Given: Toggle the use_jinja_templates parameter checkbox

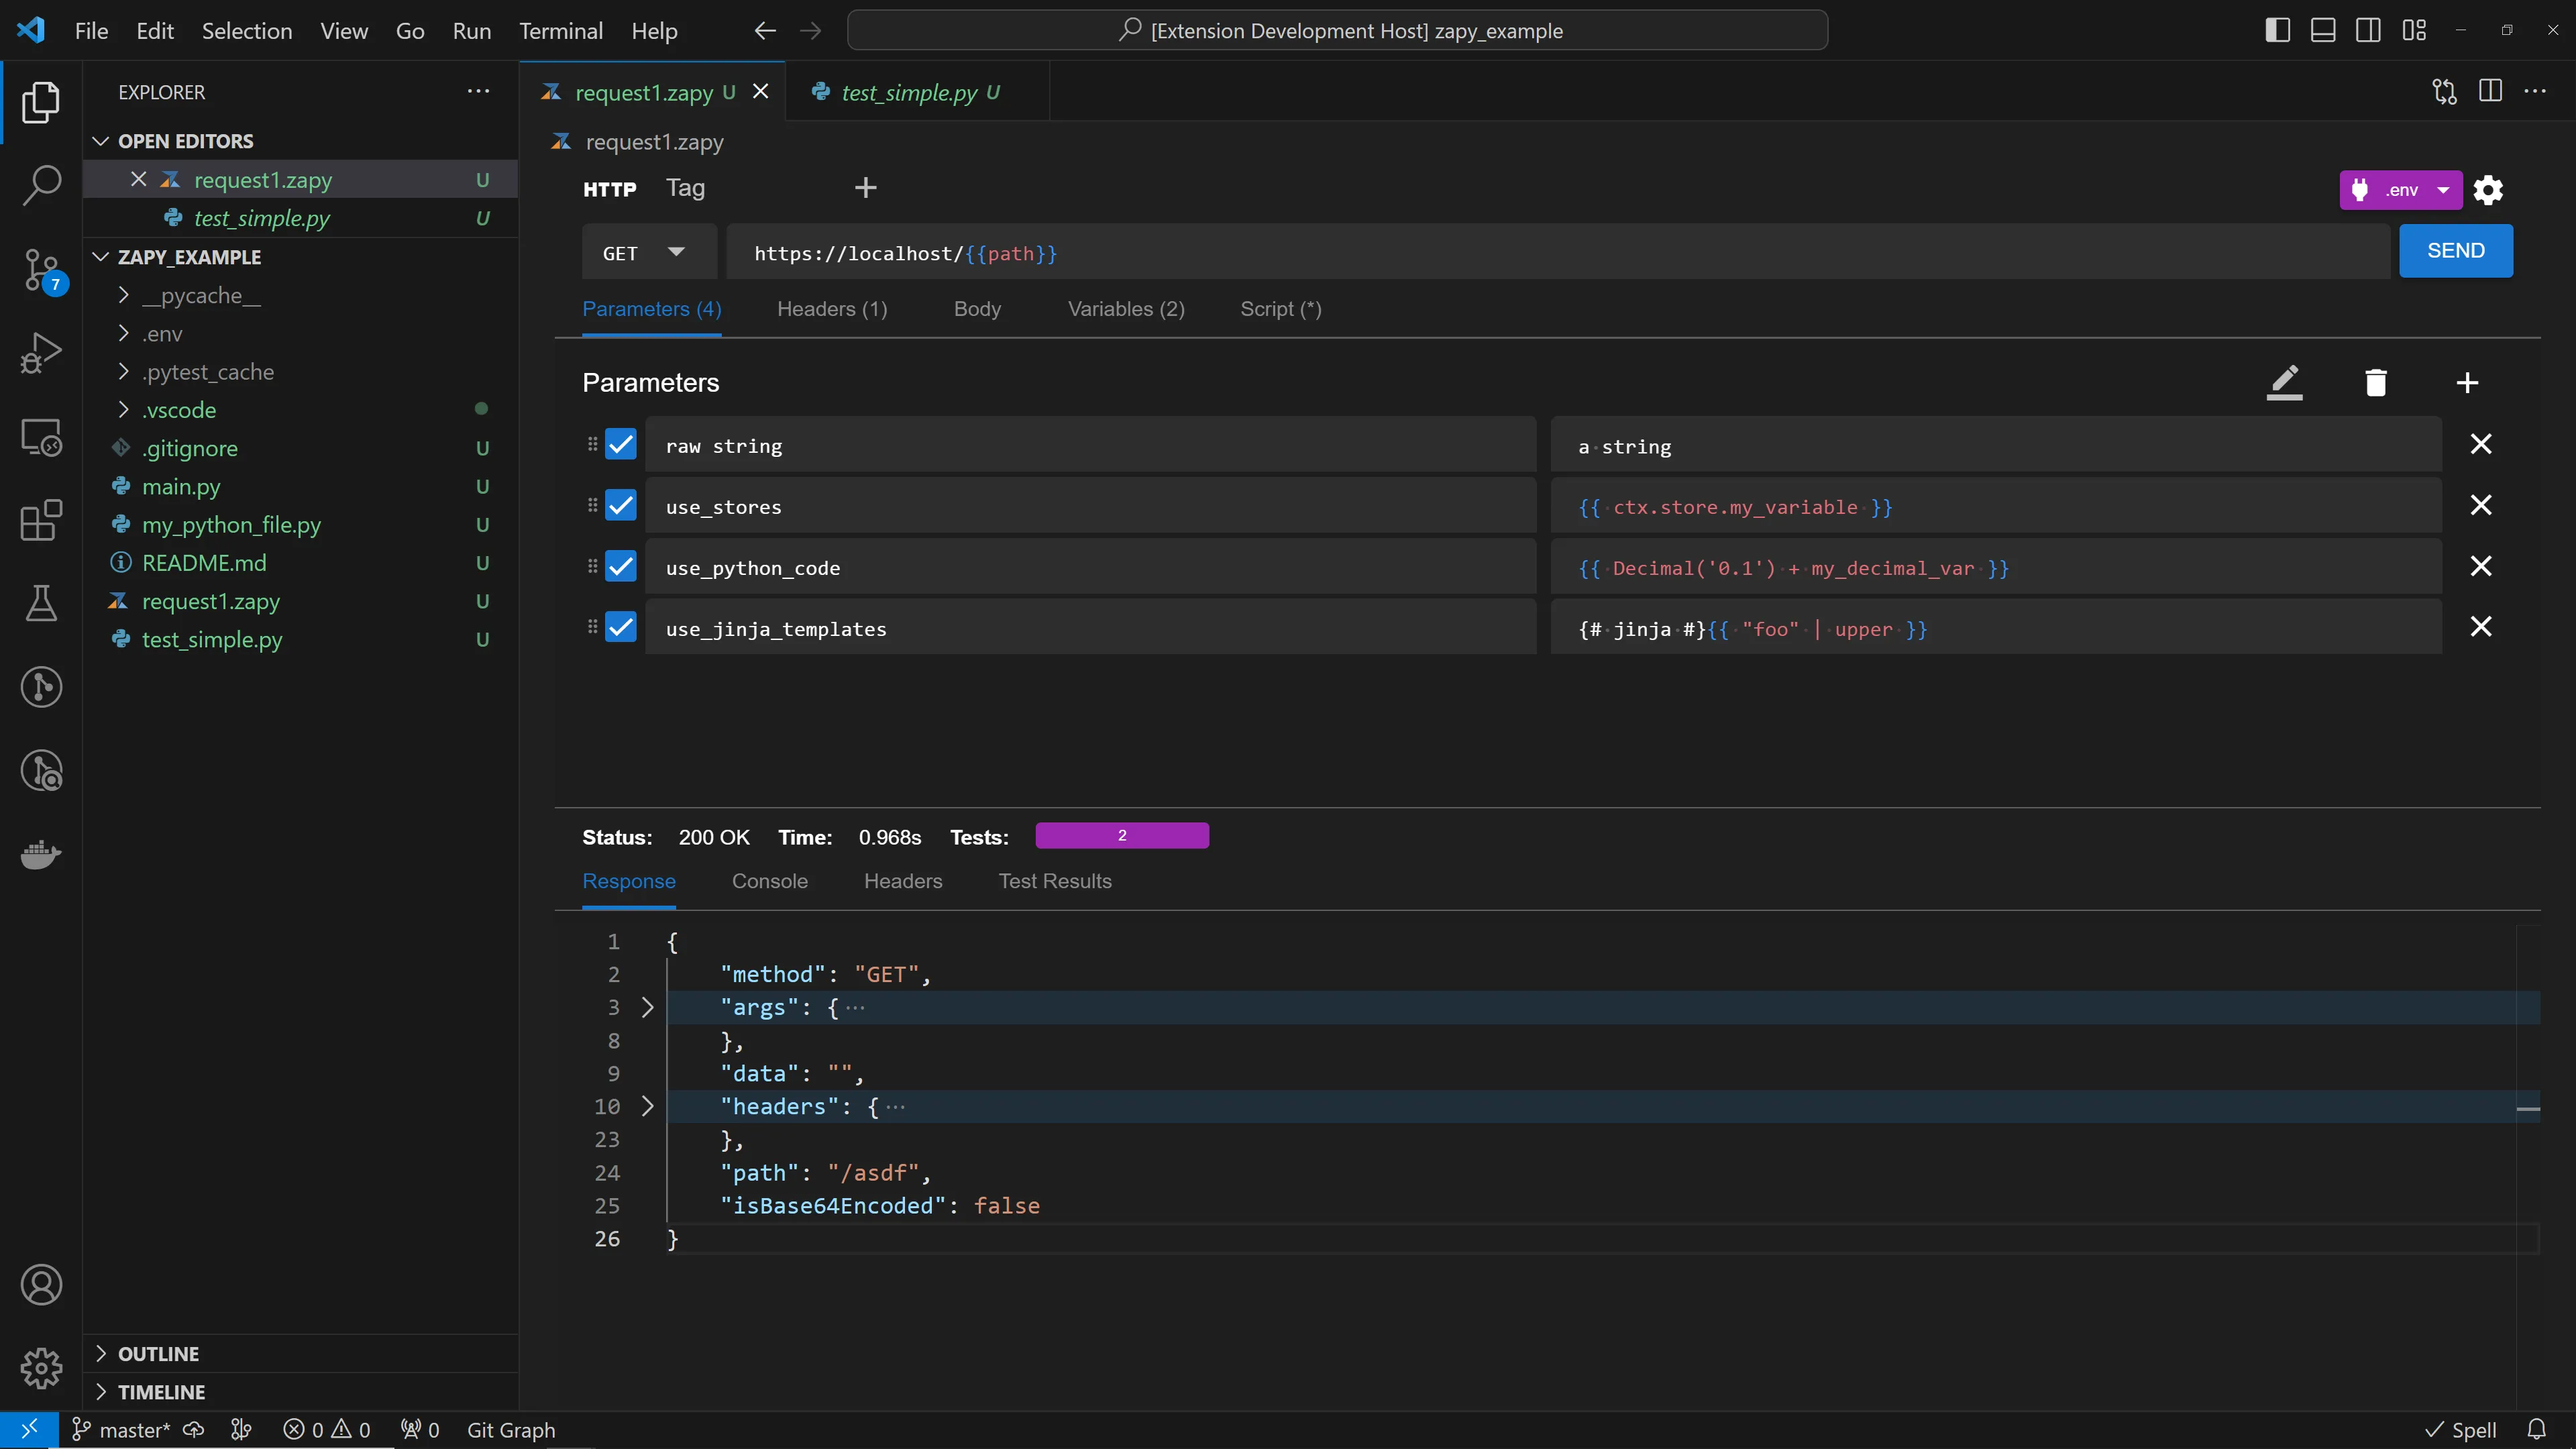Looking at the screenshot, I should click(621, 627).
